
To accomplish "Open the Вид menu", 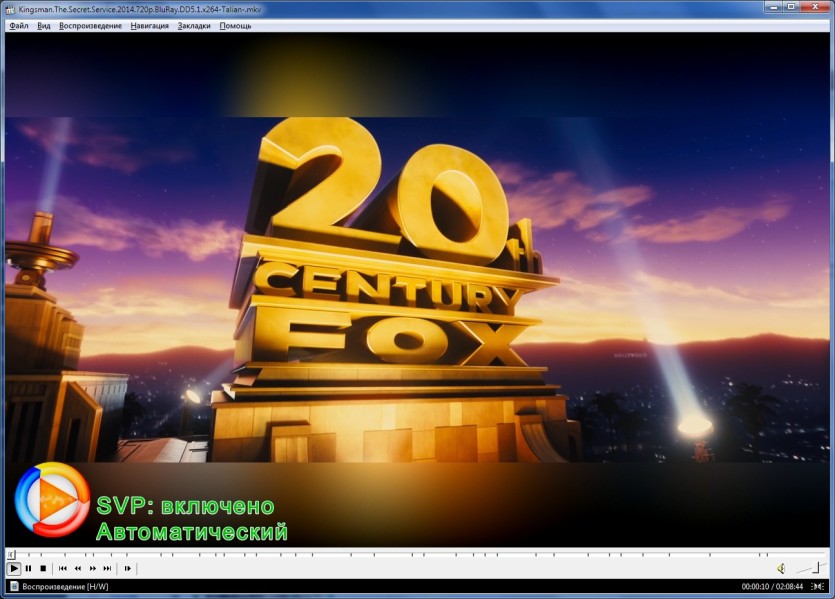I will (44, 26).
